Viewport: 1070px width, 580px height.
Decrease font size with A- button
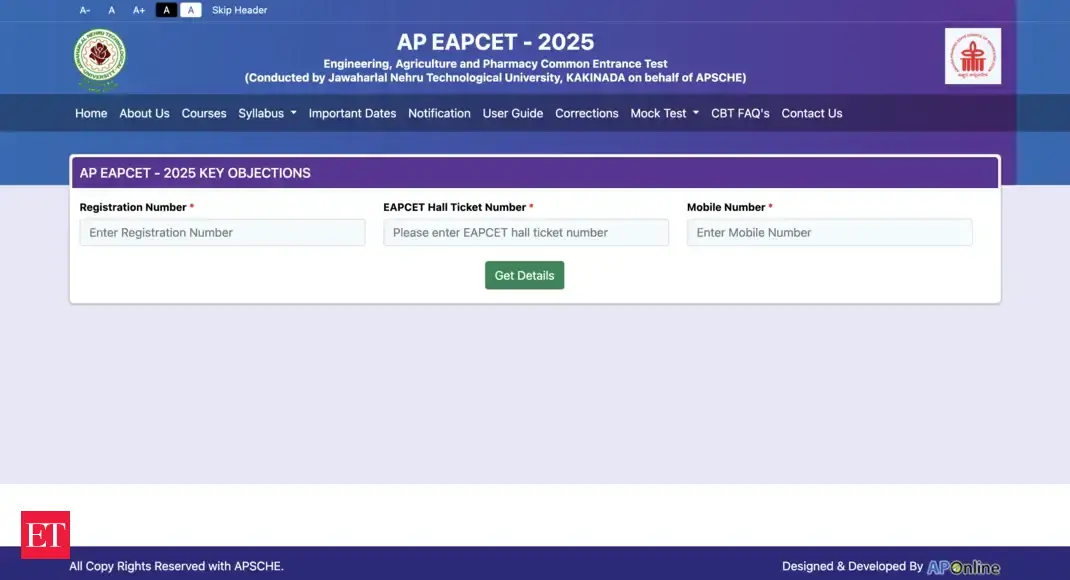(85, 10)
